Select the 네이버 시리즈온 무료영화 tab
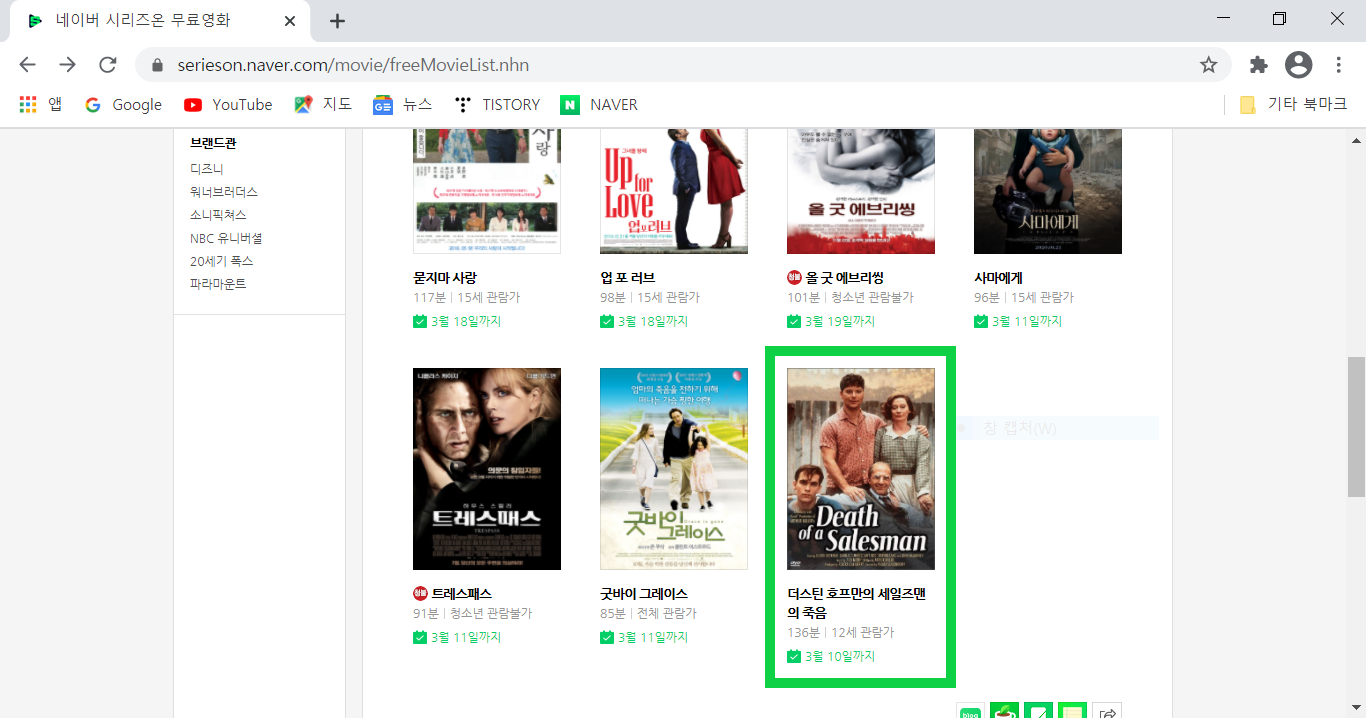The width and height of the screenshot is (1366, 718). click(160, 21)
